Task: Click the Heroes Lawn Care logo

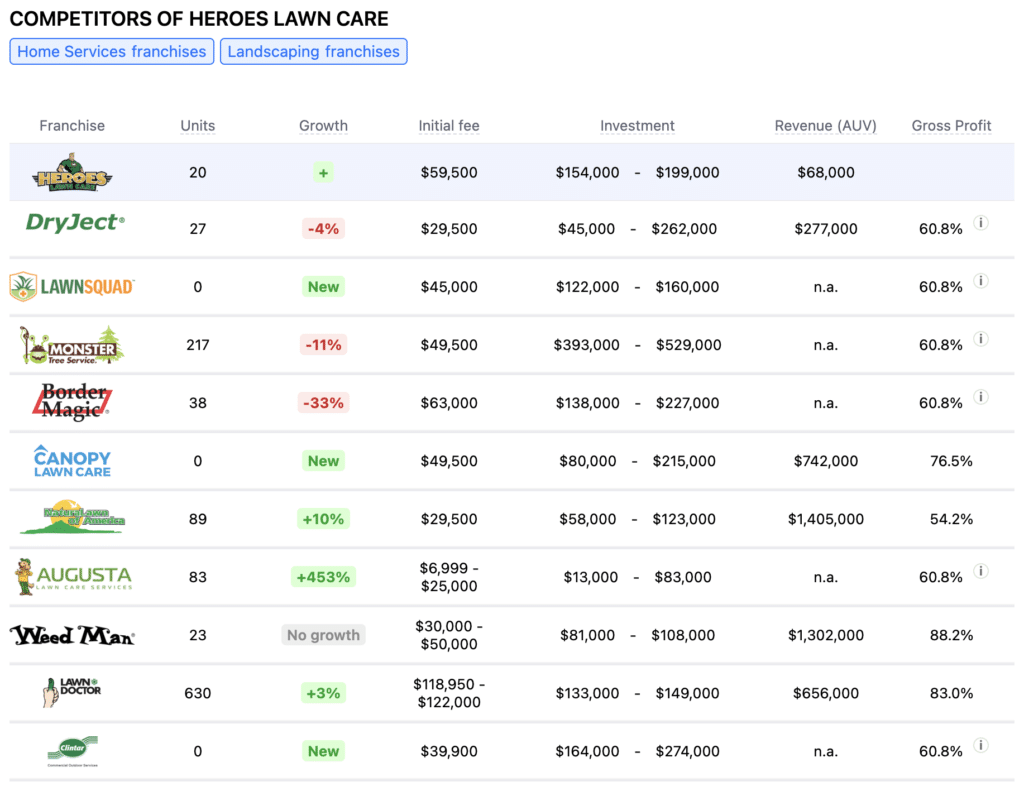Action: click(72, 172)
